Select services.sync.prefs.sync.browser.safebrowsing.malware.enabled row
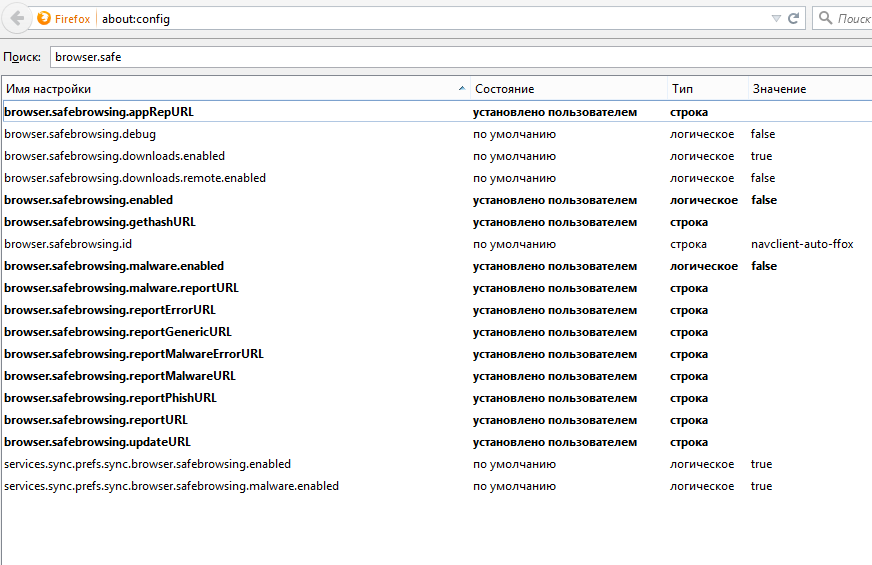Viewport: 872px width, 565px height. (x=437, y=486)
